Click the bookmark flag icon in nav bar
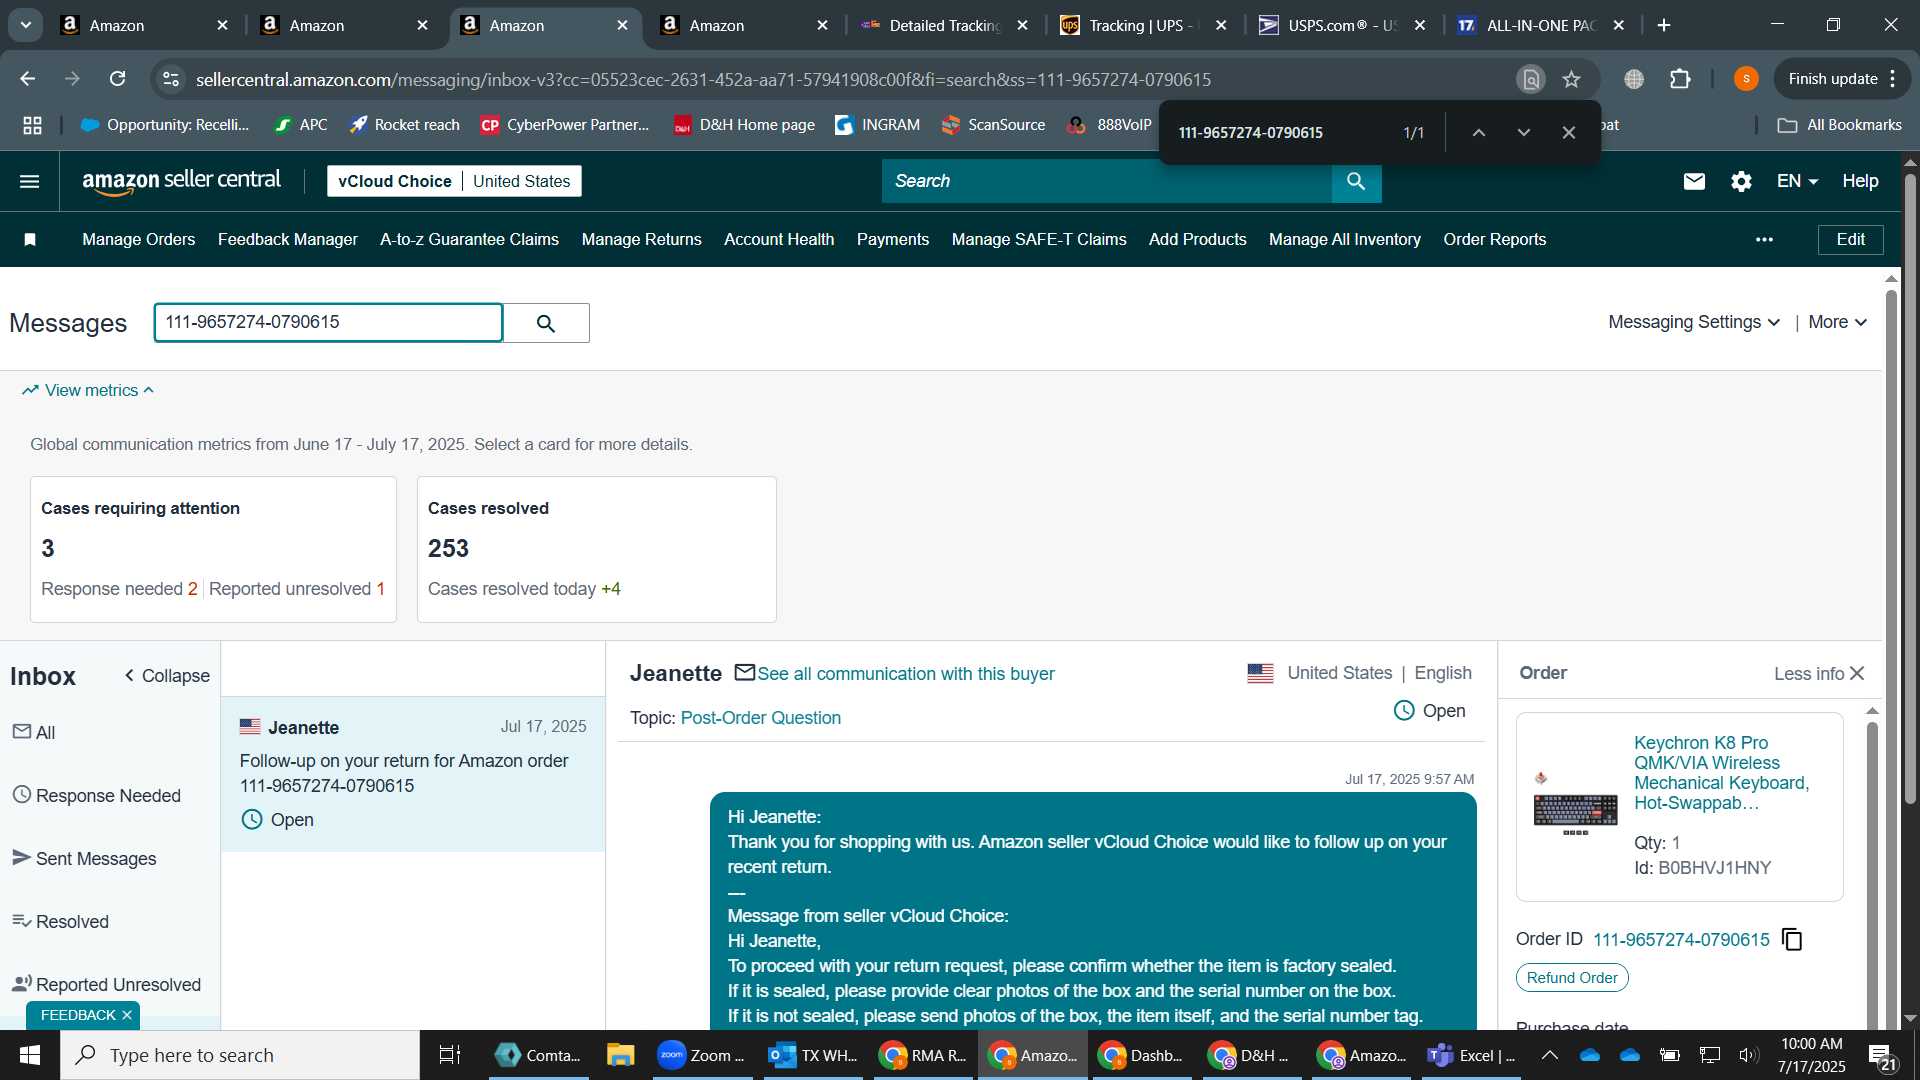 coord(30,239)
